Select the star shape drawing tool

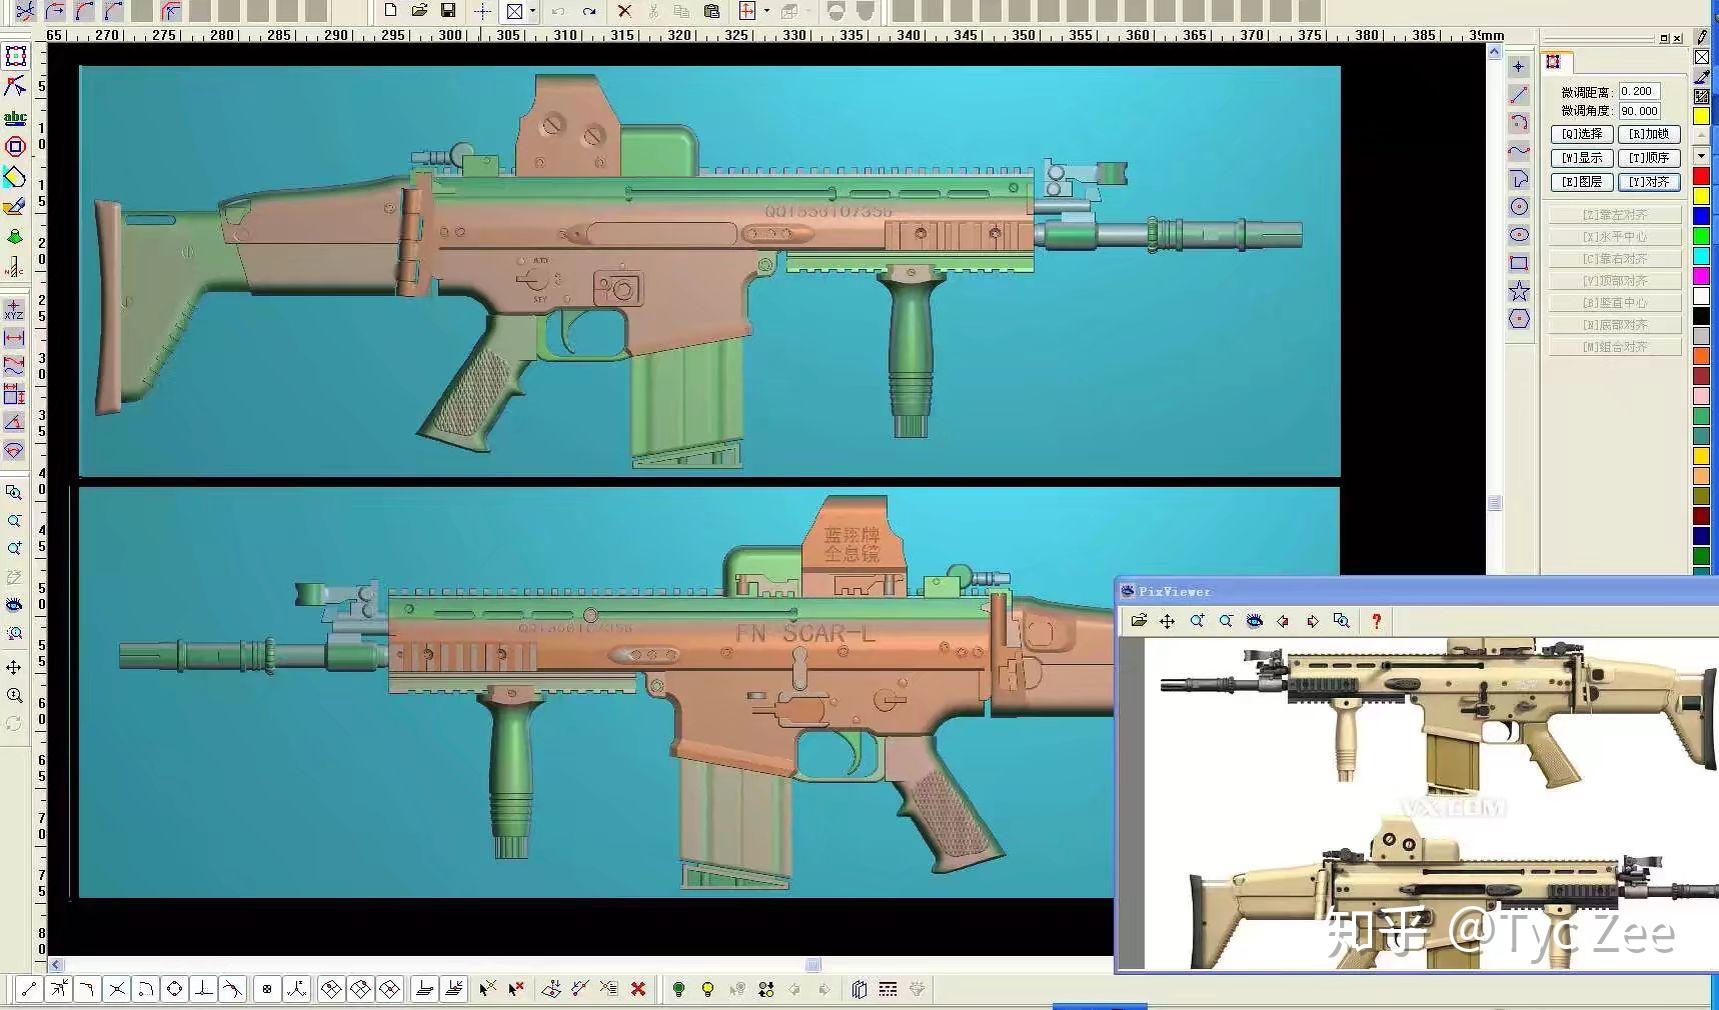click(x=1519, y=291)
